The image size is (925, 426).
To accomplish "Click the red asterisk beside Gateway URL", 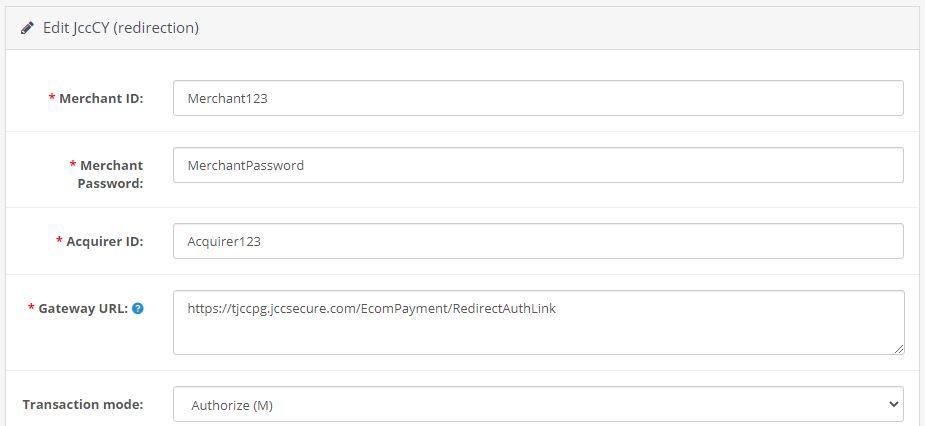I will (x=31, y=309).
